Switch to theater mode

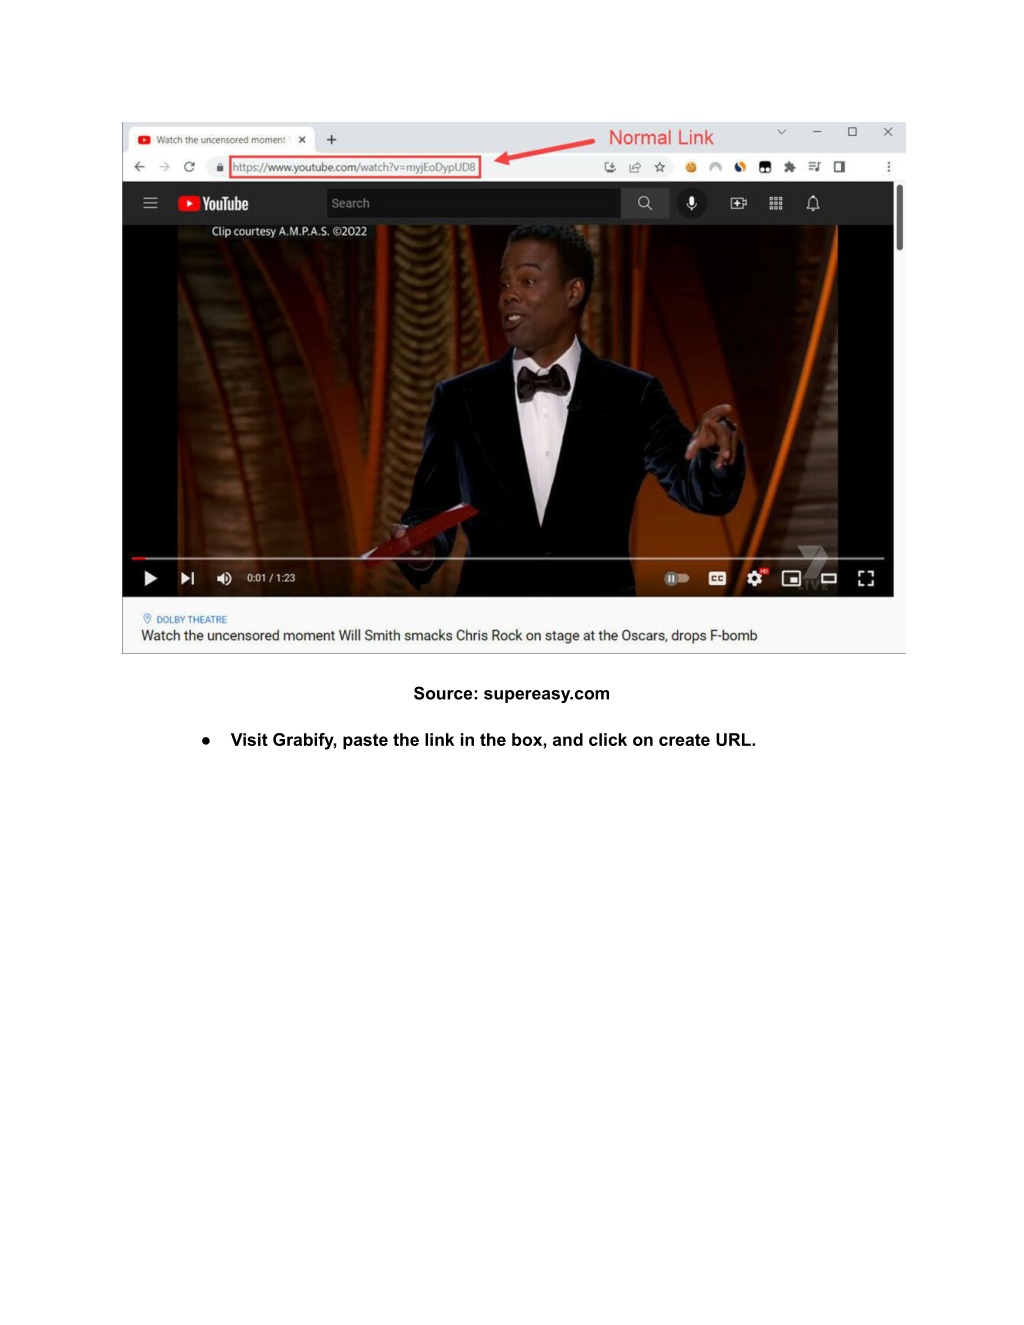(x=829, y=578)
